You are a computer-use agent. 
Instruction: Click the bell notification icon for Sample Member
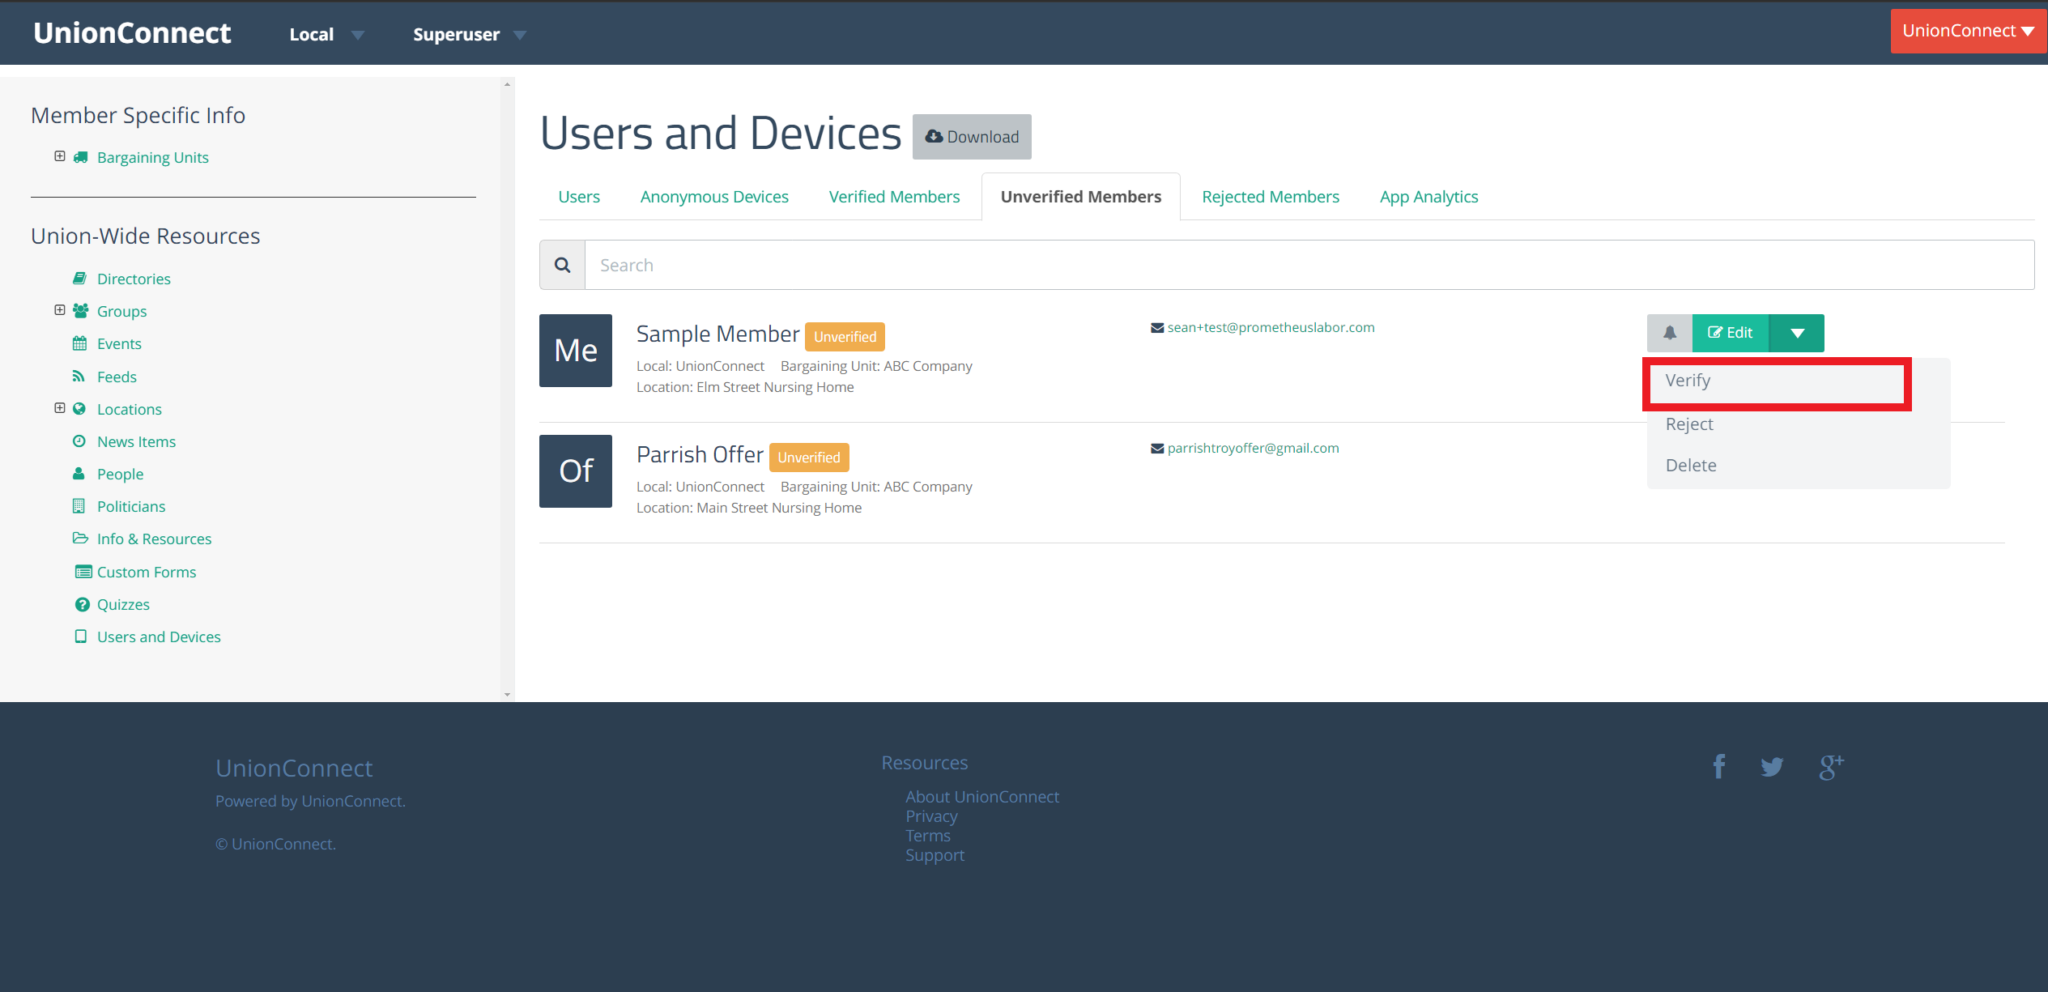coord(1670,332)
